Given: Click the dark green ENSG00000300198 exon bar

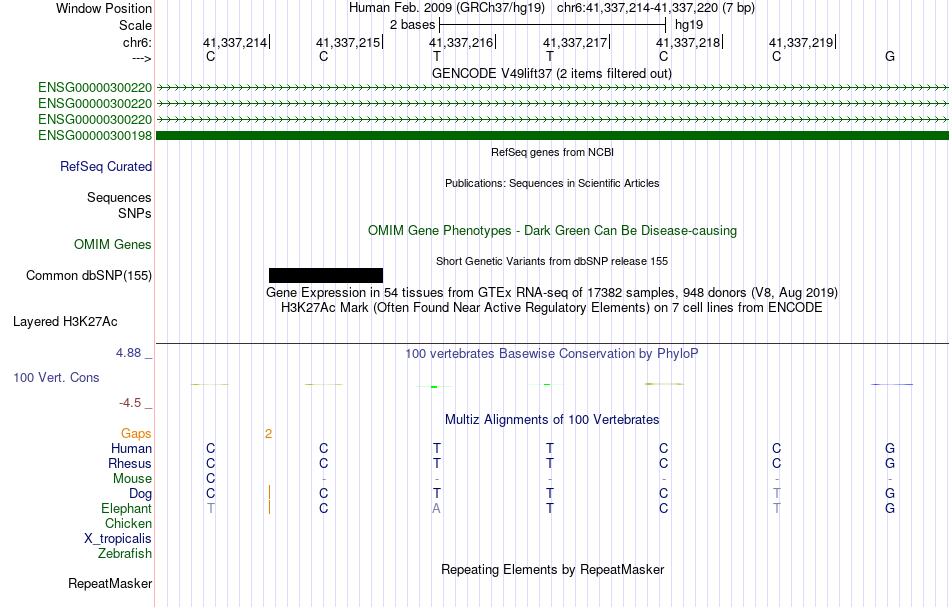Looking at the screenshot, I should click(552, 136).
